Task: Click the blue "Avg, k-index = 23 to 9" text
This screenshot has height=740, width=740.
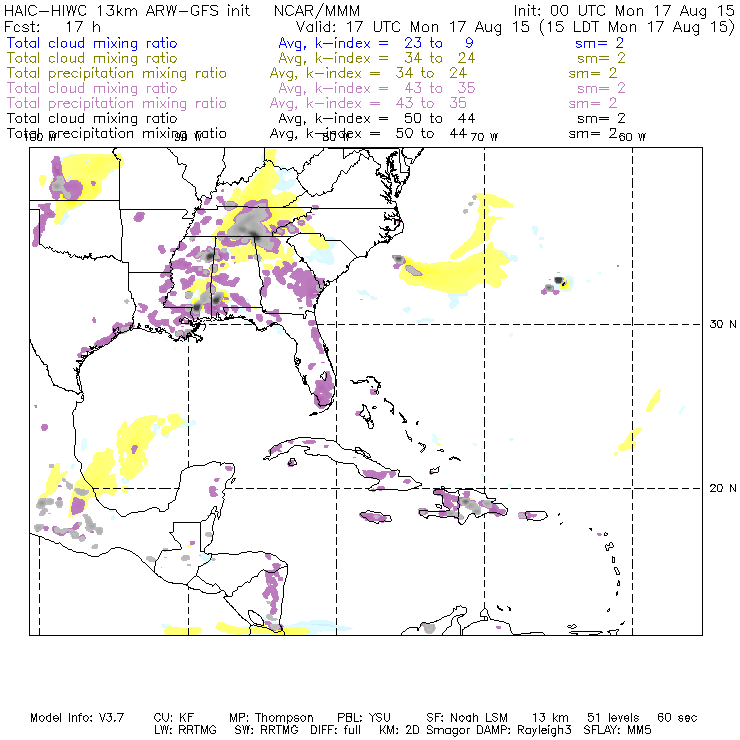Action: [376, 43]
